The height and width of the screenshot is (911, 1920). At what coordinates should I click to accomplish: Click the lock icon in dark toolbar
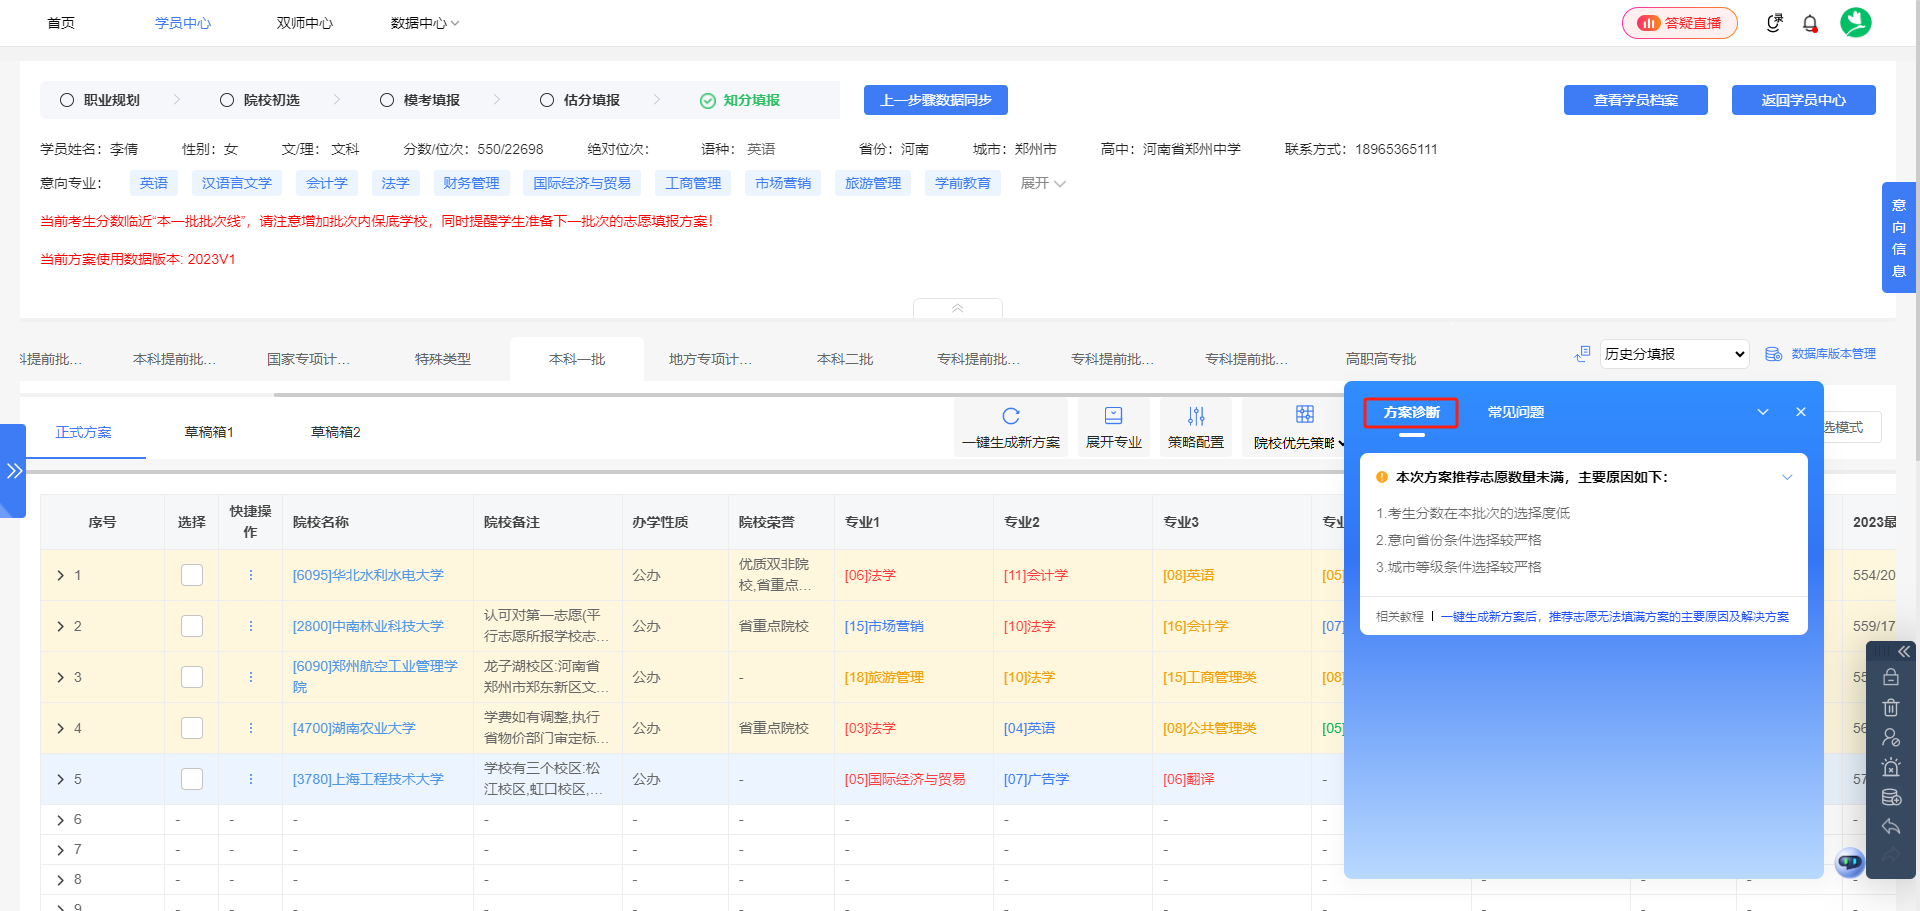point(1891,677)
